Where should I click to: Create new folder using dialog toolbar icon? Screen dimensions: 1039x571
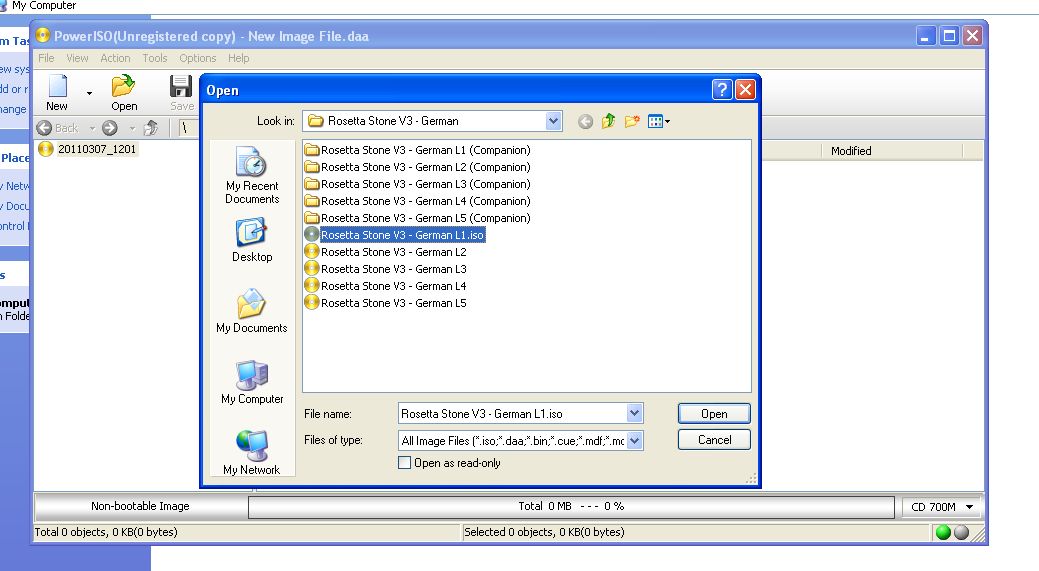631,121
